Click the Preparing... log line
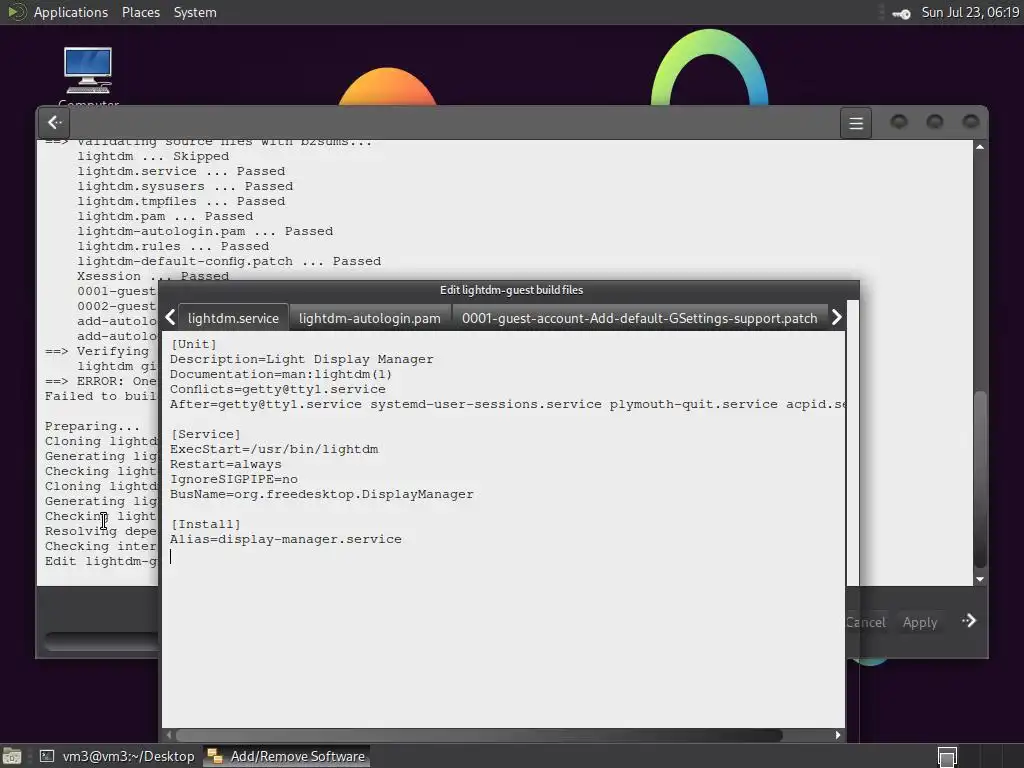 pyautogui.click(x=92, y=426)
